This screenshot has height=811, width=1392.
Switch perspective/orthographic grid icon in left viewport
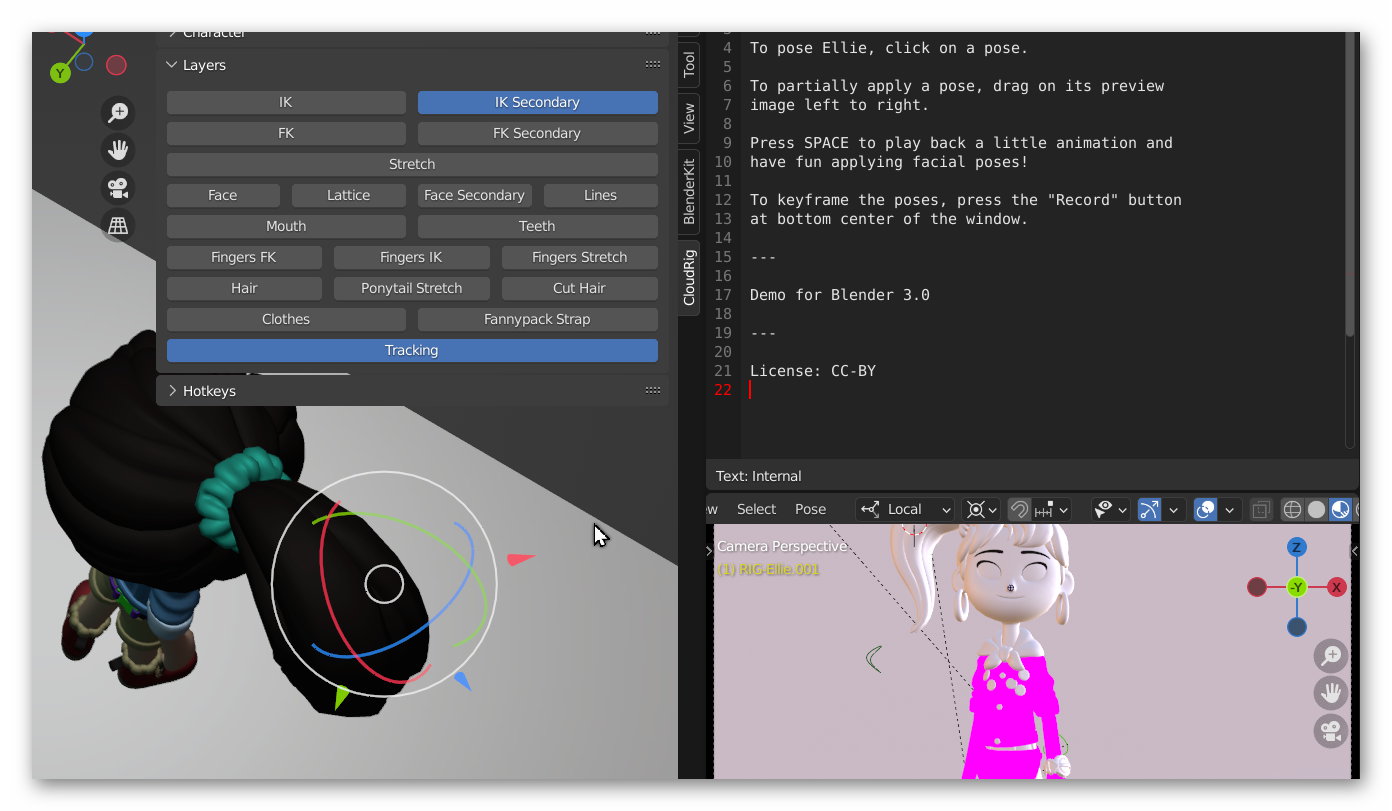pos(118,226)
